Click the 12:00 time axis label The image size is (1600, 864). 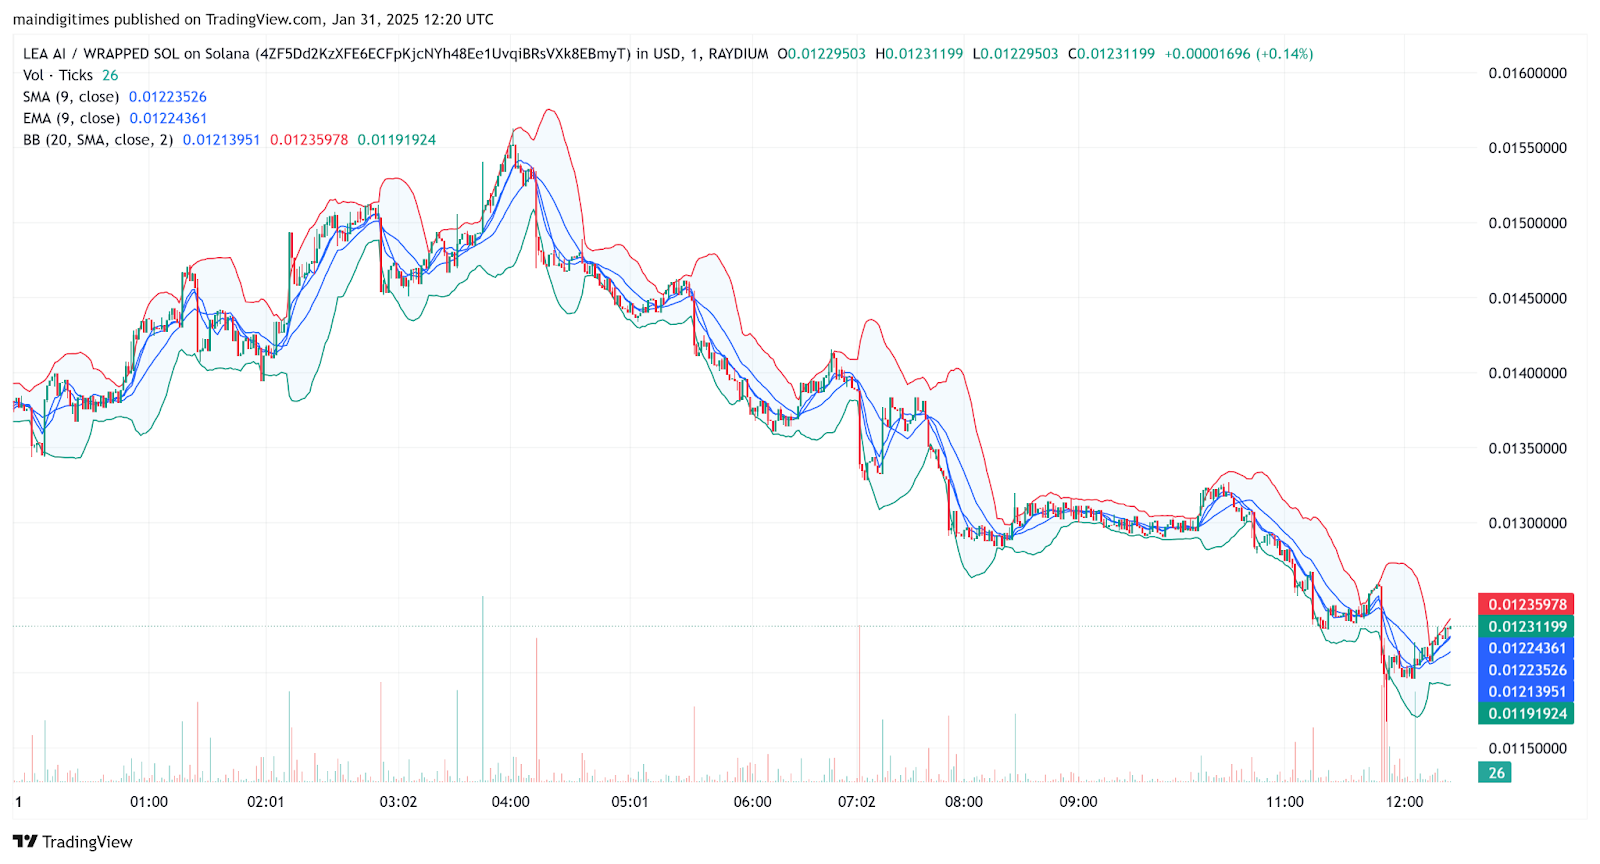coord(1405,802)
